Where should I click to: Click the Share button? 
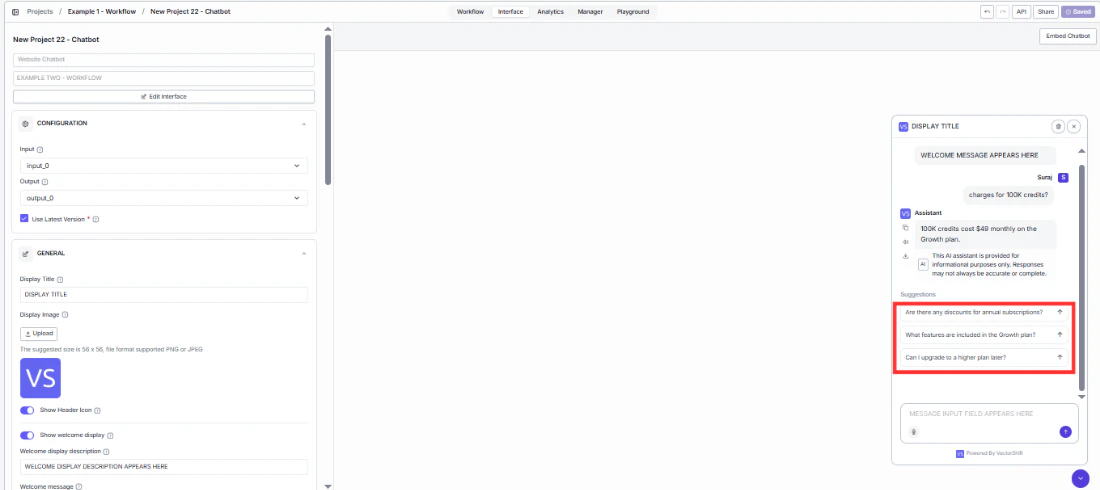1045,12
